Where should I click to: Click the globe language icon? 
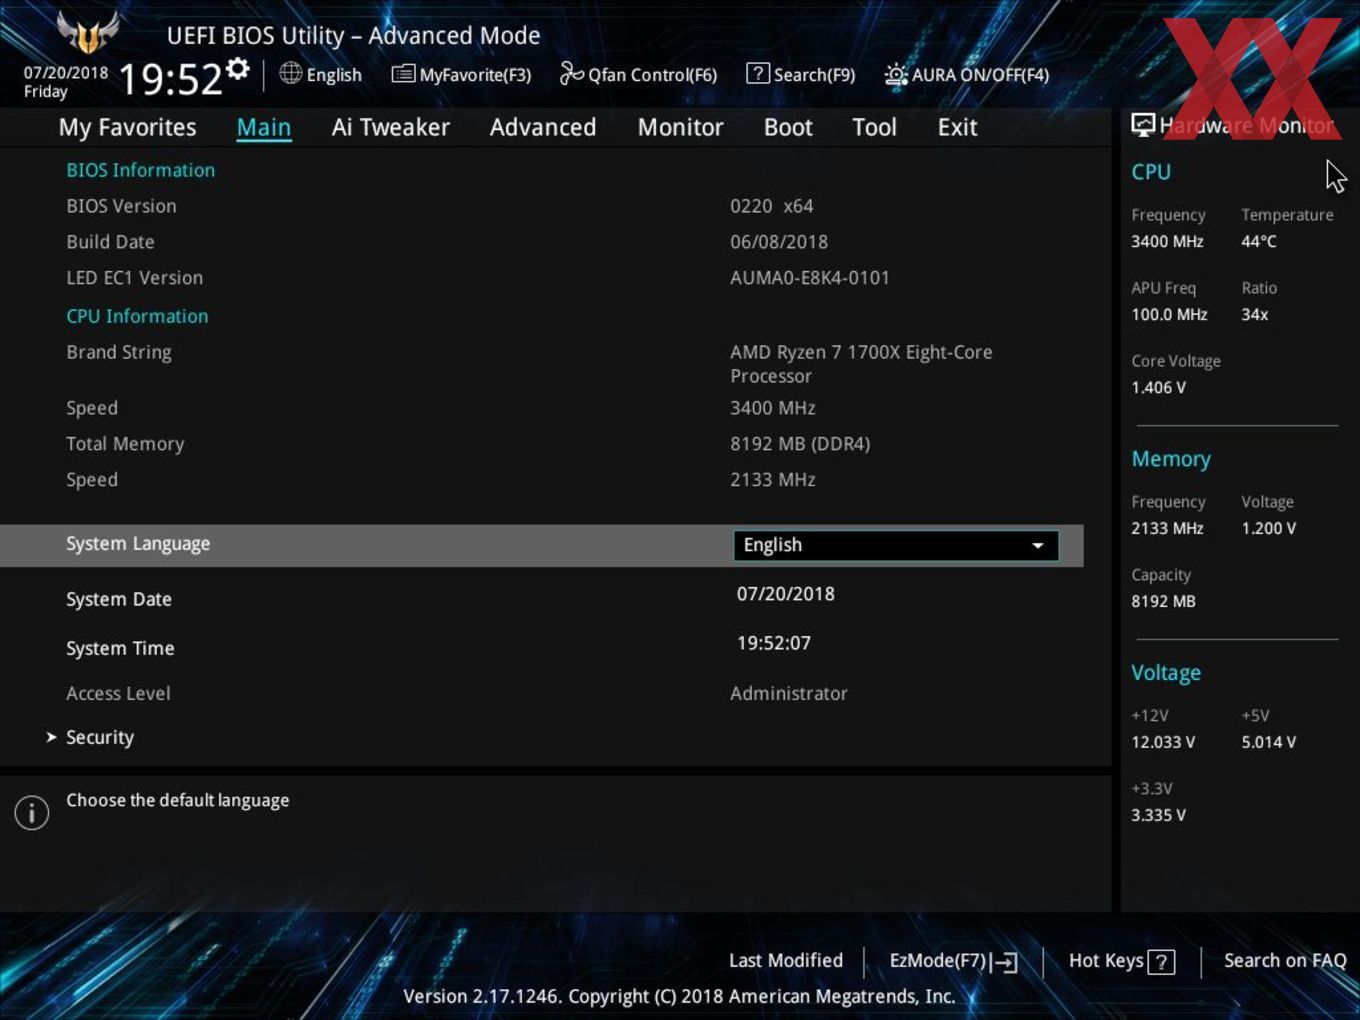coord(290,73)
